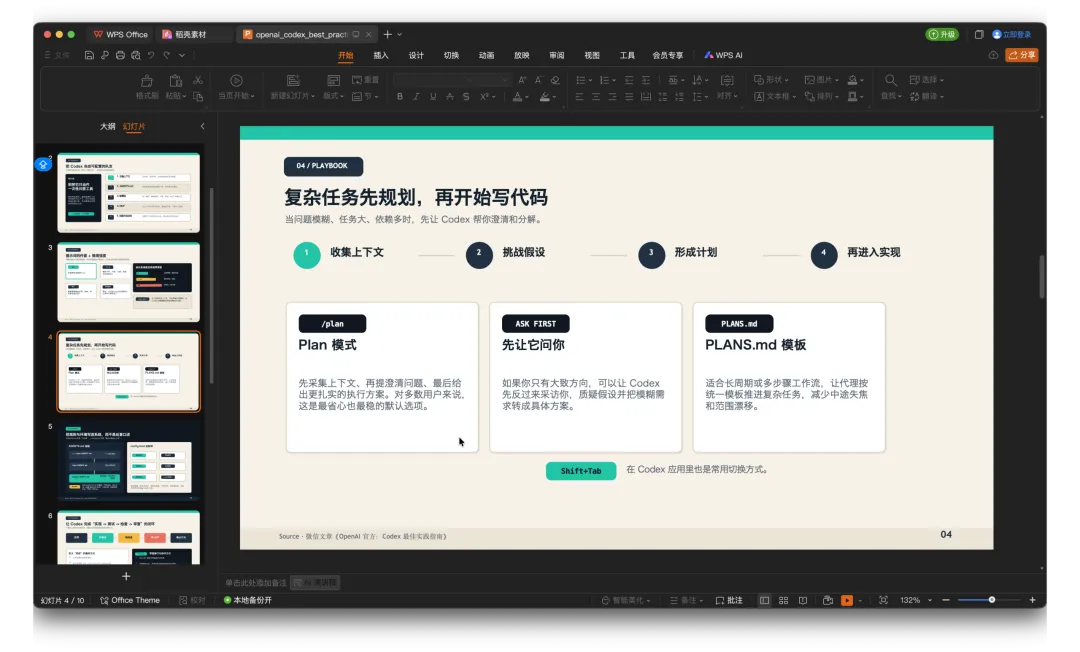Click the Save icon in quick access toolbar
The image size is (1080, 652).
pos(89,55)
